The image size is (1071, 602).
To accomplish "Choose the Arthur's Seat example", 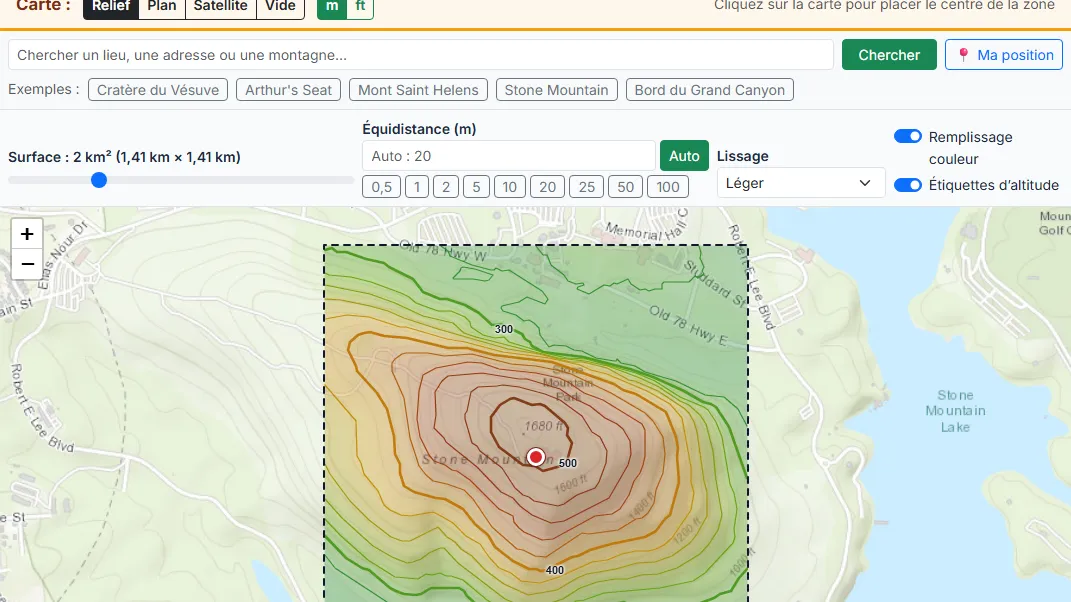I will tap(288, 90).
